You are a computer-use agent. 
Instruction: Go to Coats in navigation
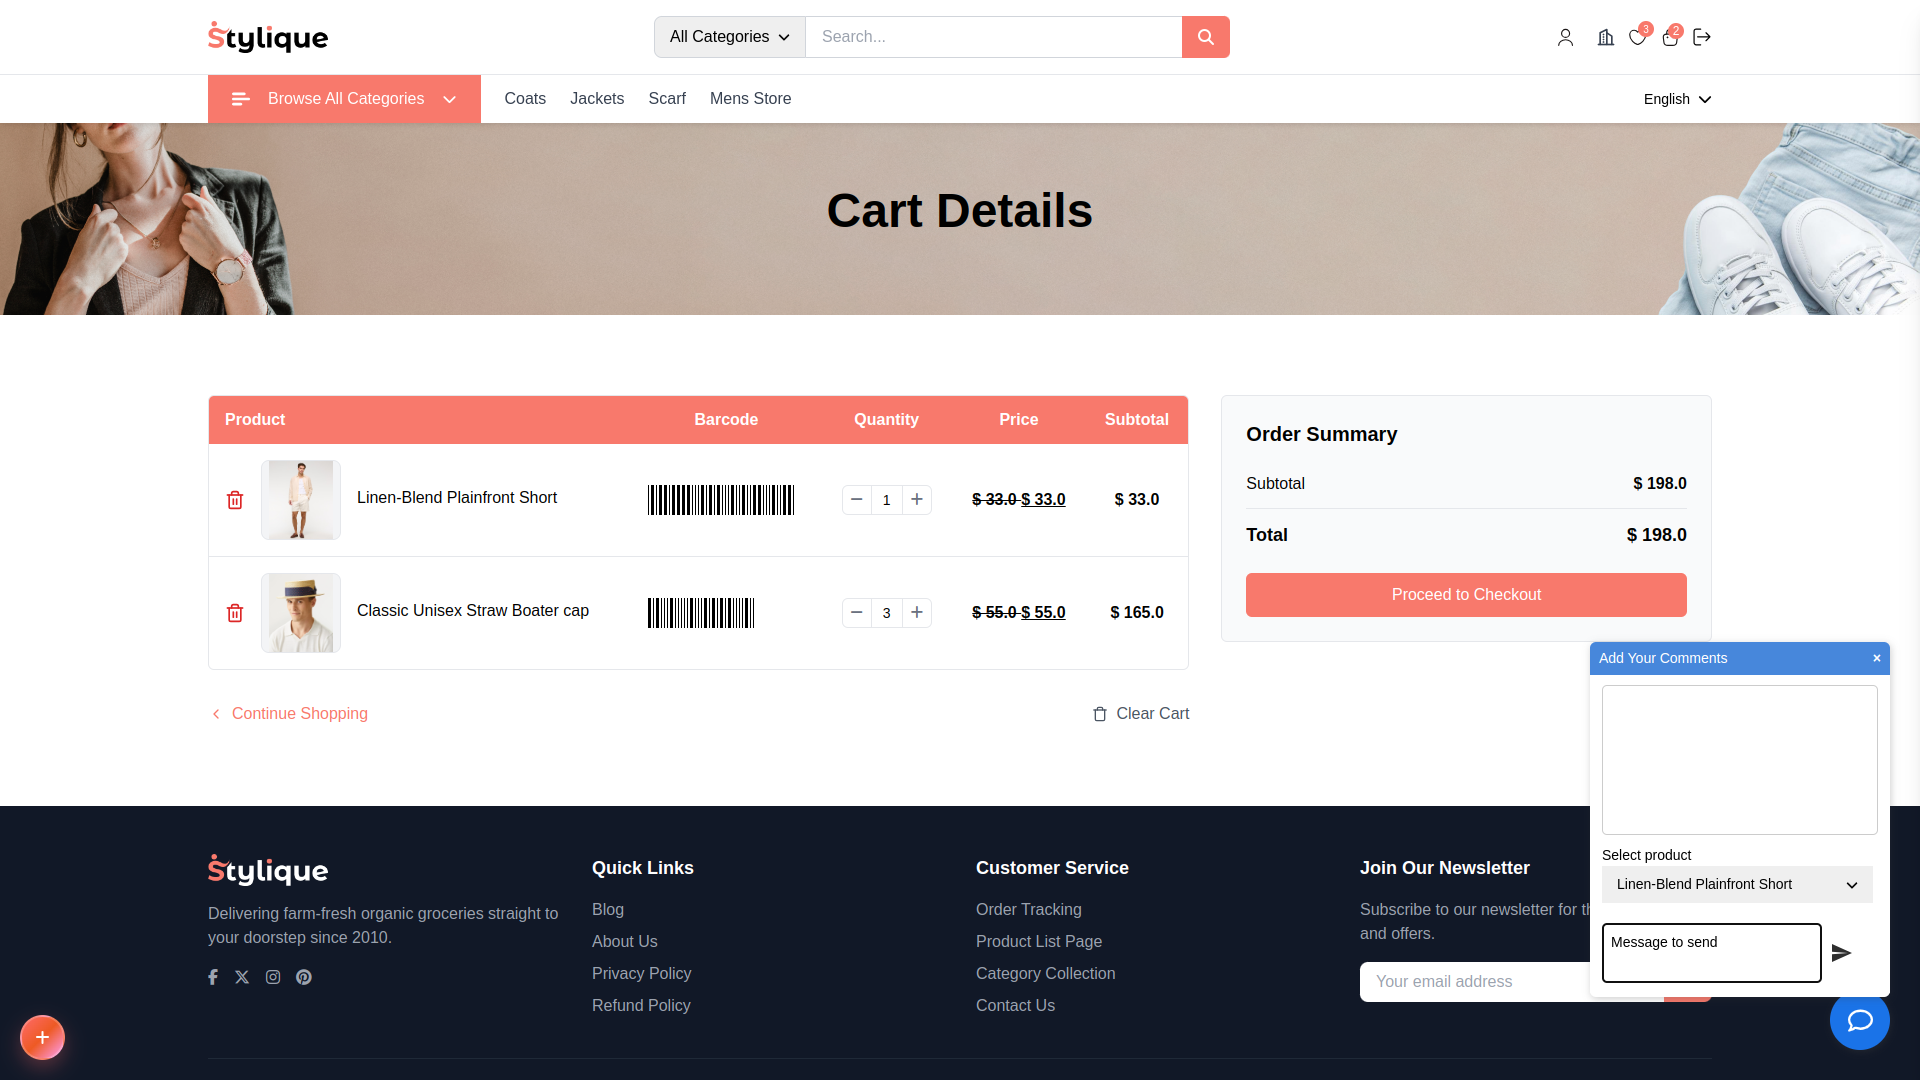(525, 98)
